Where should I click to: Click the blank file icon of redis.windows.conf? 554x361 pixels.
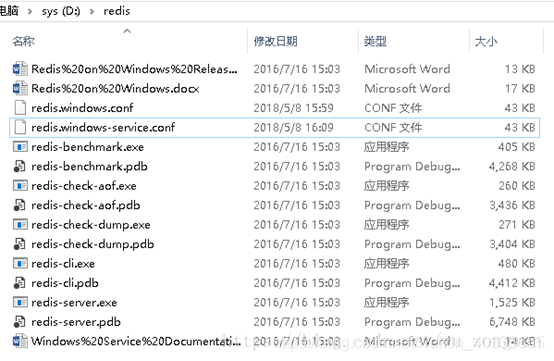(x=20, y=108)
